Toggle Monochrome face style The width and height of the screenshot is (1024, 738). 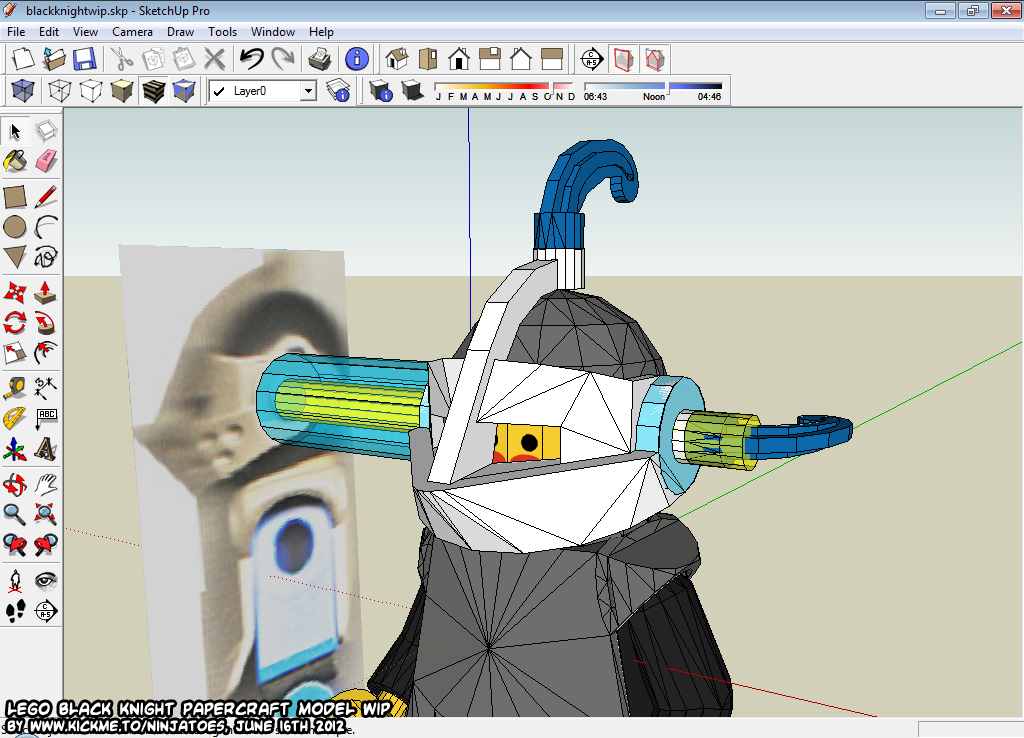point(186,91)
